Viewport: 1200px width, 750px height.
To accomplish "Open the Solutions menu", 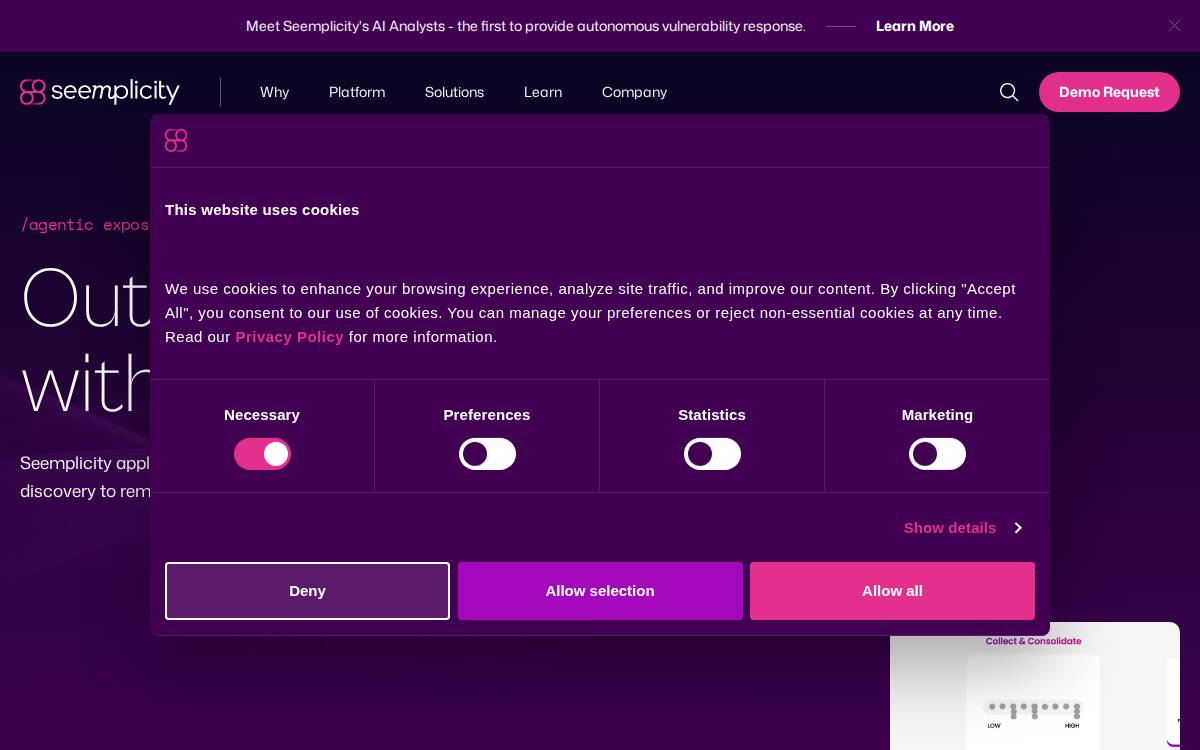I will click(454, 92).
